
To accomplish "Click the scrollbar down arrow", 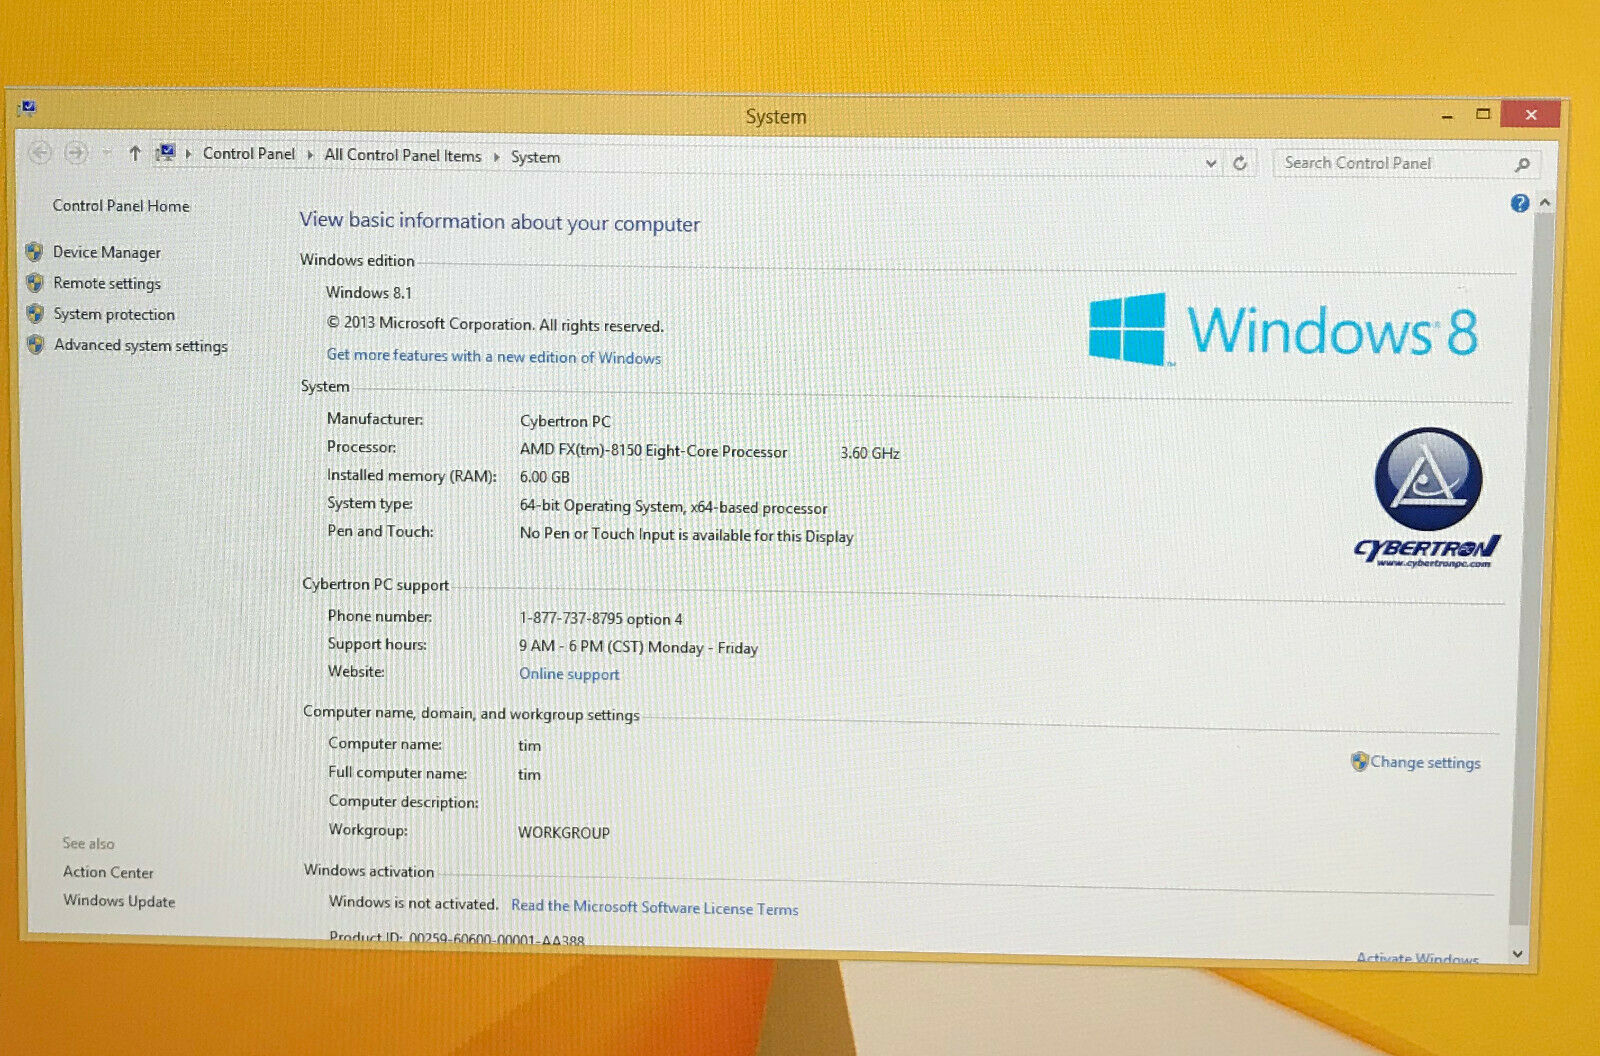I will pos(1518,955).
